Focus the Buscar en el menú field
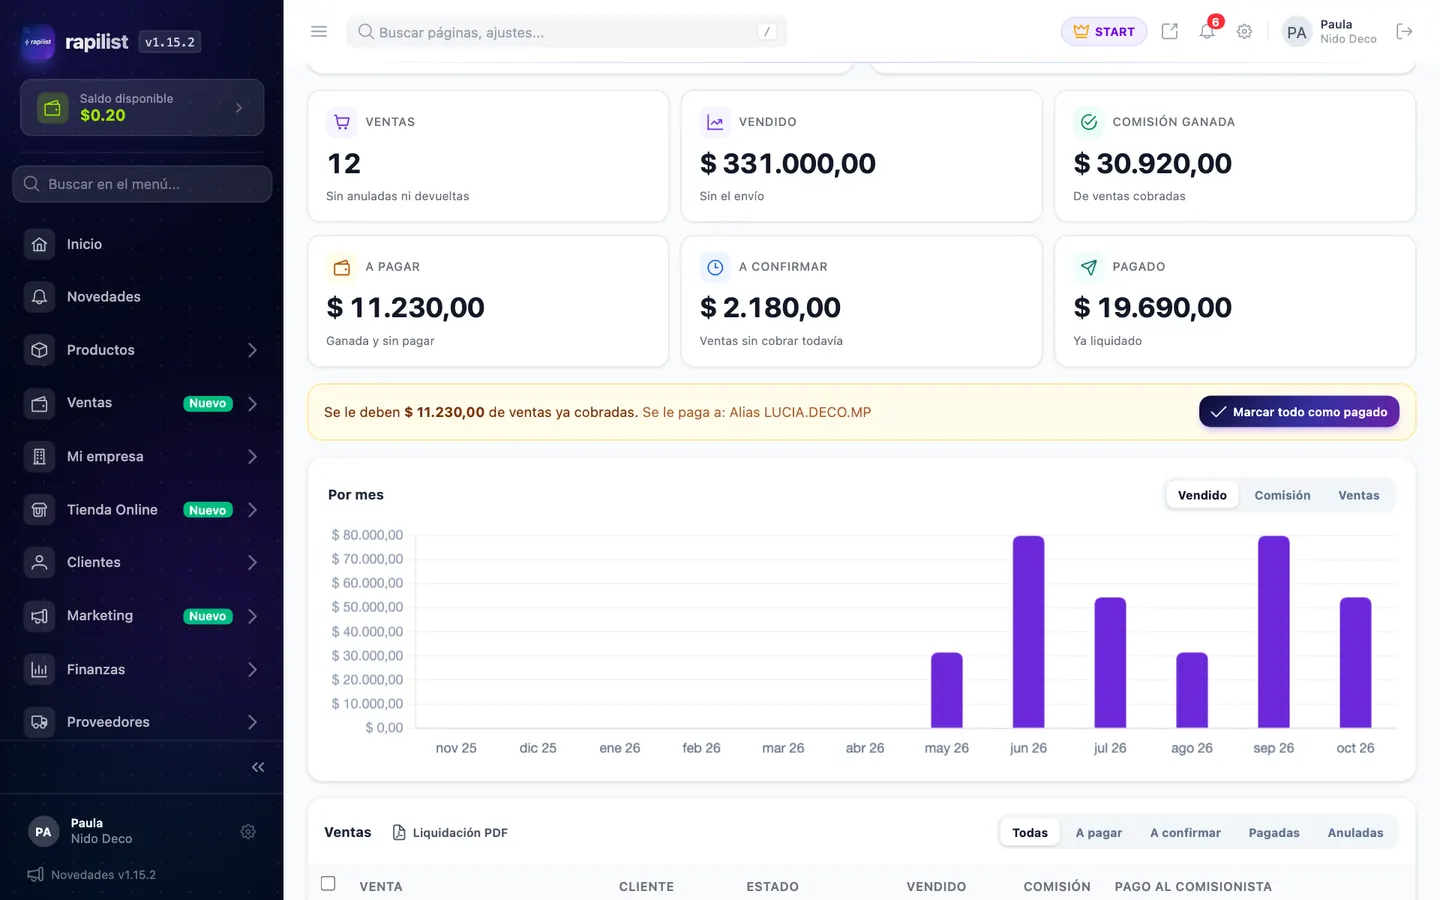This screenshot has width=1440, height=900. pyautogui.click(x=142, y=184)
